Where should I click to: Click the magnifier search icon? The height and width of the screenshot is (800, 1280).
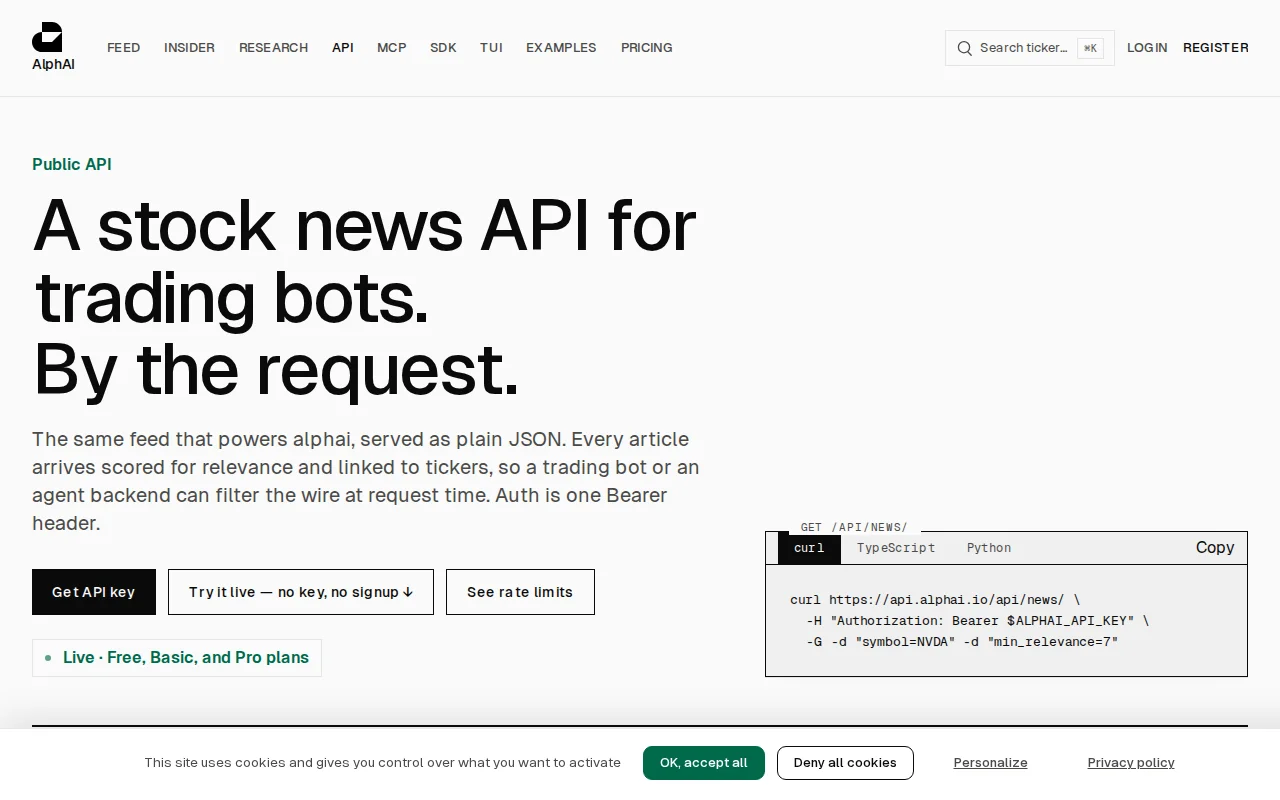click(964, 48)
